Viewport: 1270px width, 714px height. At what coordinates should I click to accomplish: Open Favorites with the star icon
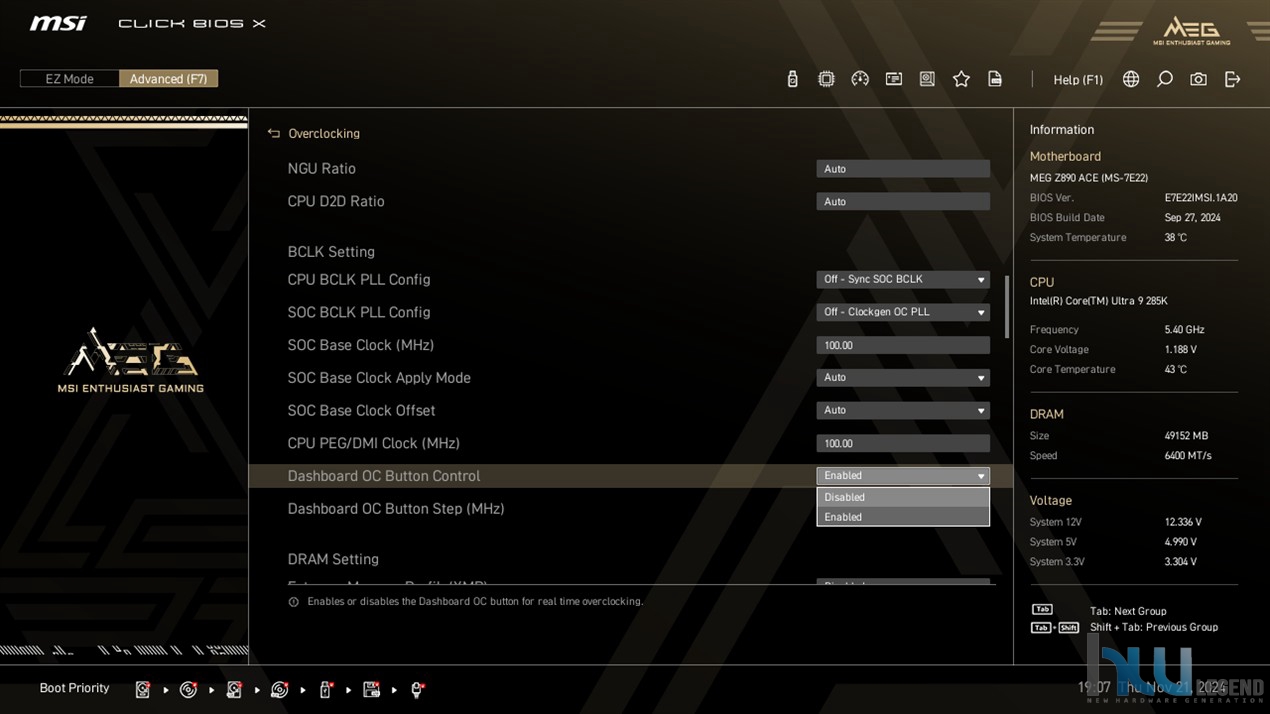point(961,79)
